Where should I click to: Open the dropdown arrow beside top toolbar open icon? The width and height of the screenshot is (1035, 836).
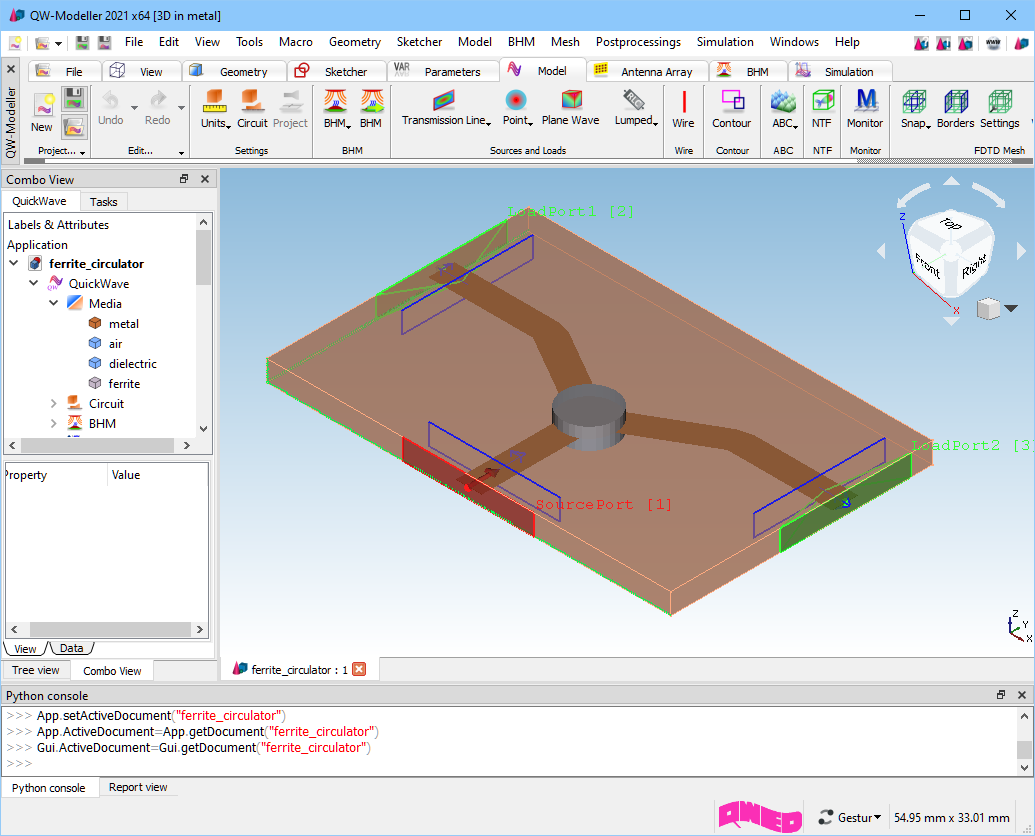[59, 44]
